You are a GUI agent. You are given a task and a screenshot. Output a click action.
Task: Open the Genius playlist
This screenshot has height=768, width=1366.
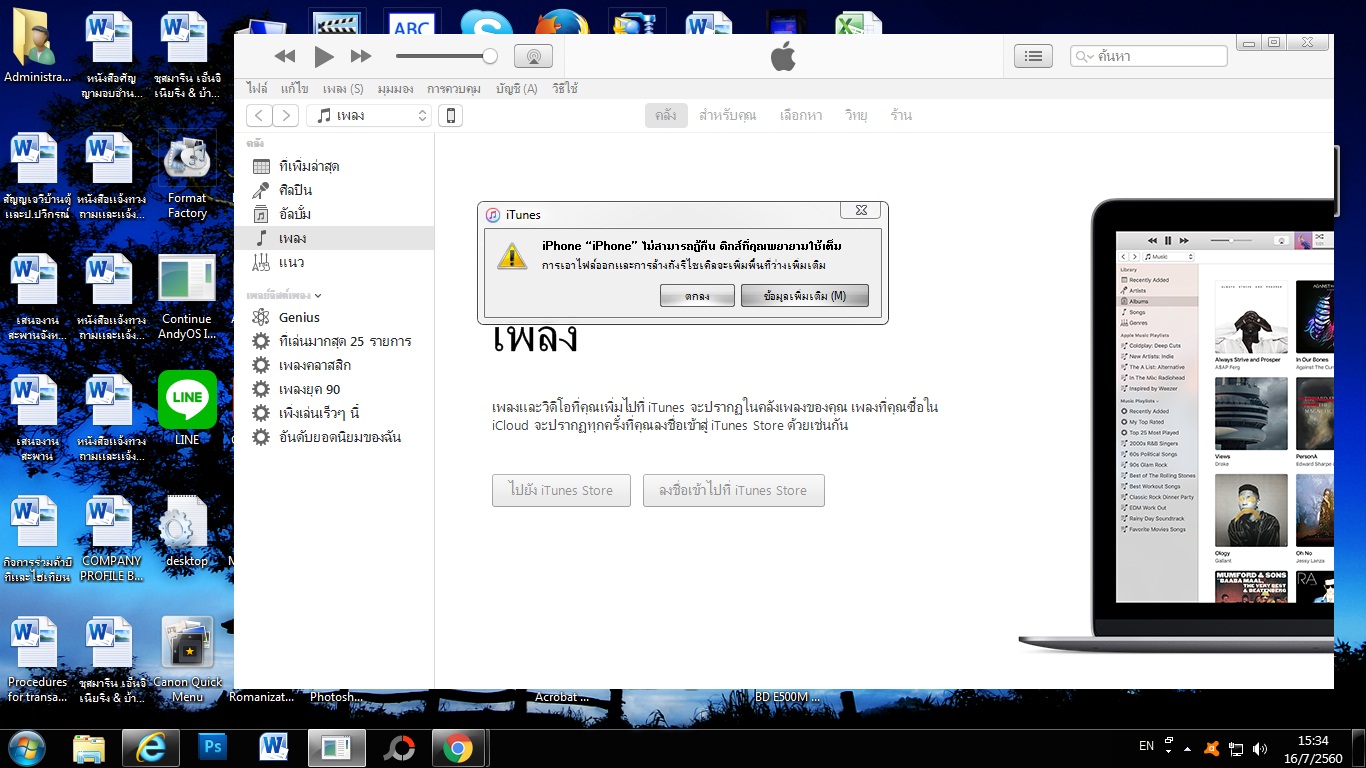coord(335,317)
